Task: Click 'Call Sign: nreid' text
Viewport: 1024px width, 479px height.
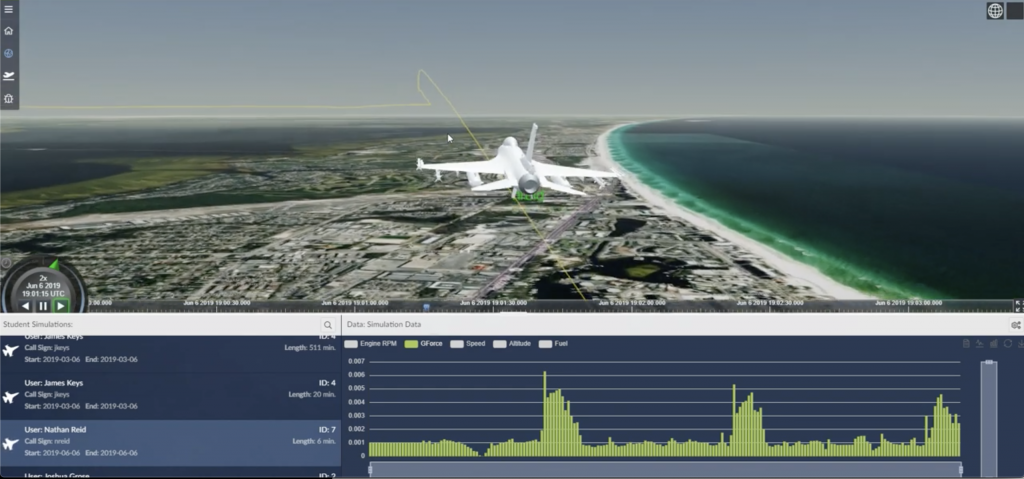Action: click(x=47, y=442)
